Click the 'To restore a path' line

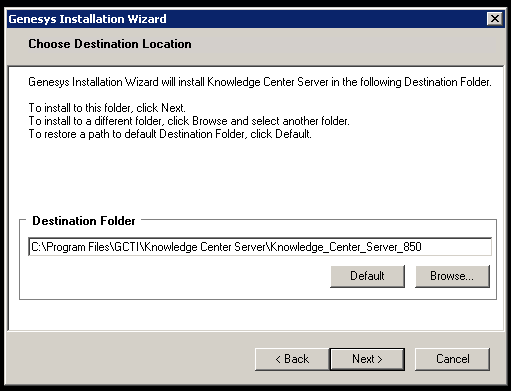[x=170, y=134]
